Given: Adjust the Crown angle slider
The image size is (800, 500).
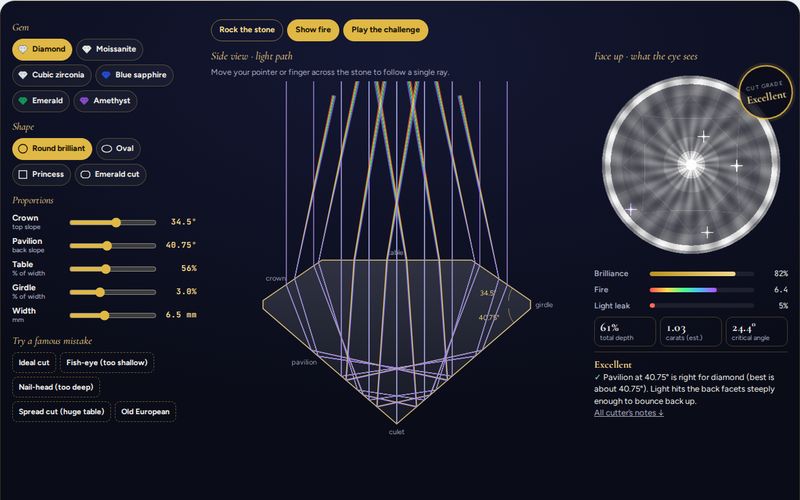Looking at the screenshot, I should pyautogui.click(x=113, y=222).
